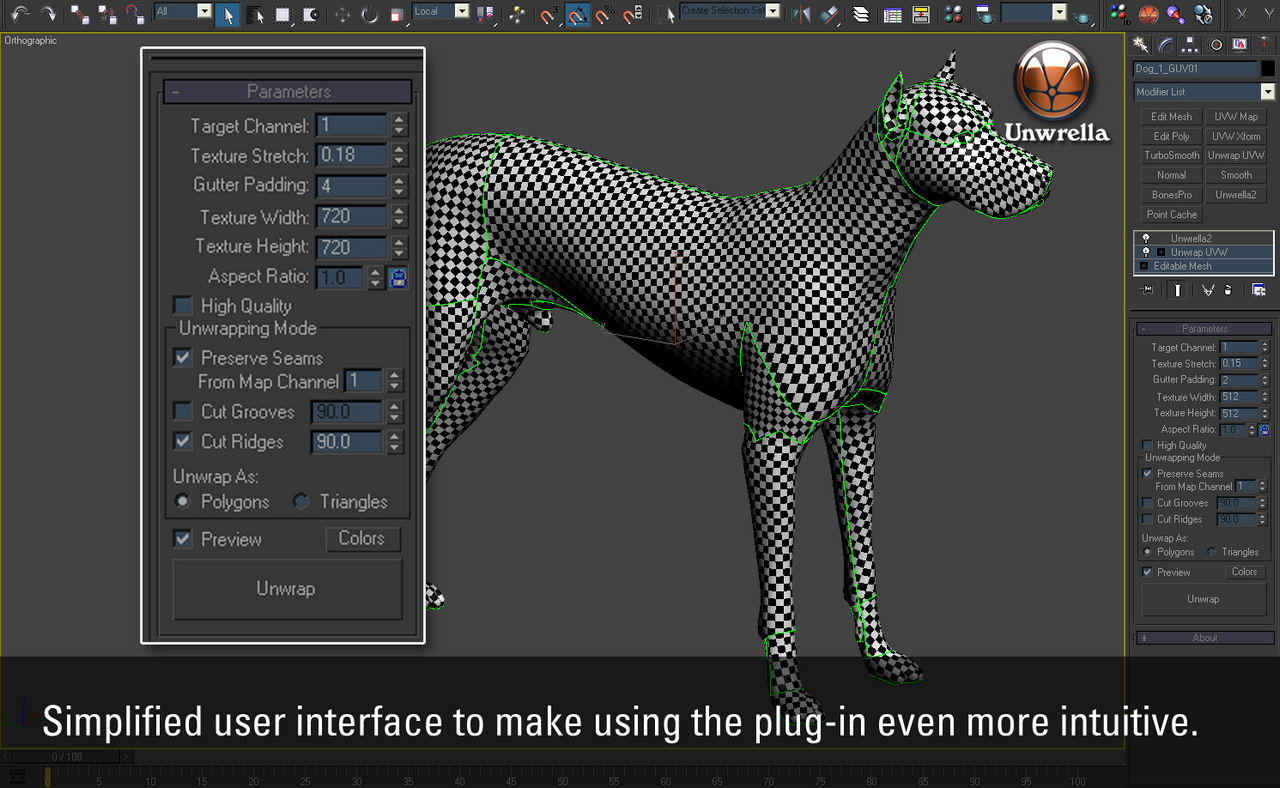Switch to the Modify panel tab
The width and height of the screenshot is (1280, 788).
pyautogui.click(x=1166, y=44)
